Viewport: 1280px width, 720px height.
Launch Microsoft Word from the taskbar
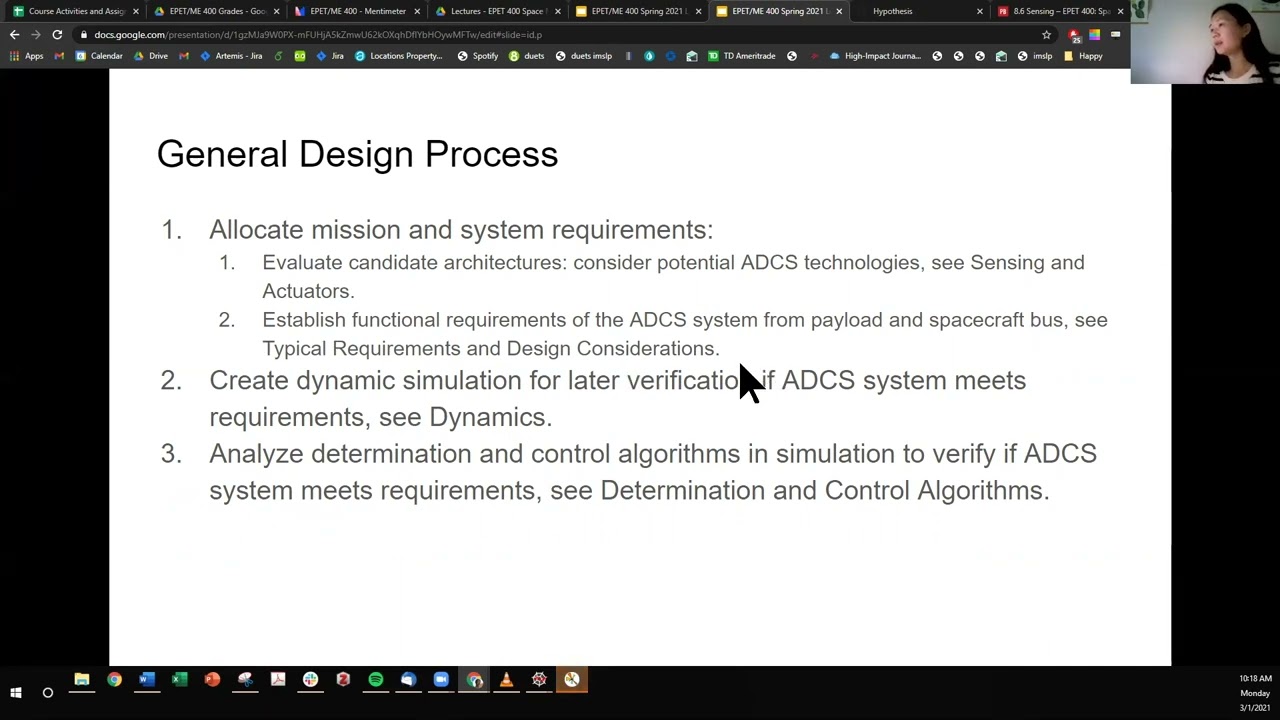pos(147,680)
